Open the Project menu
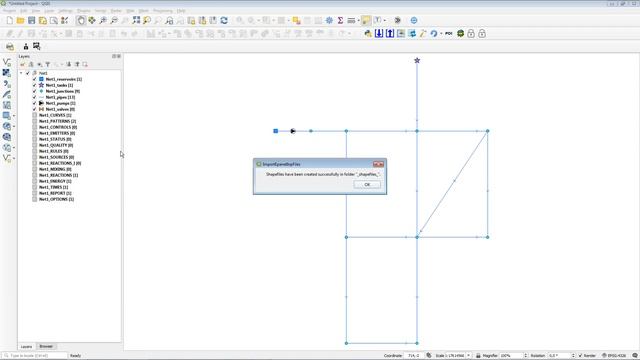The image size is (640, 360). (9, 11)
